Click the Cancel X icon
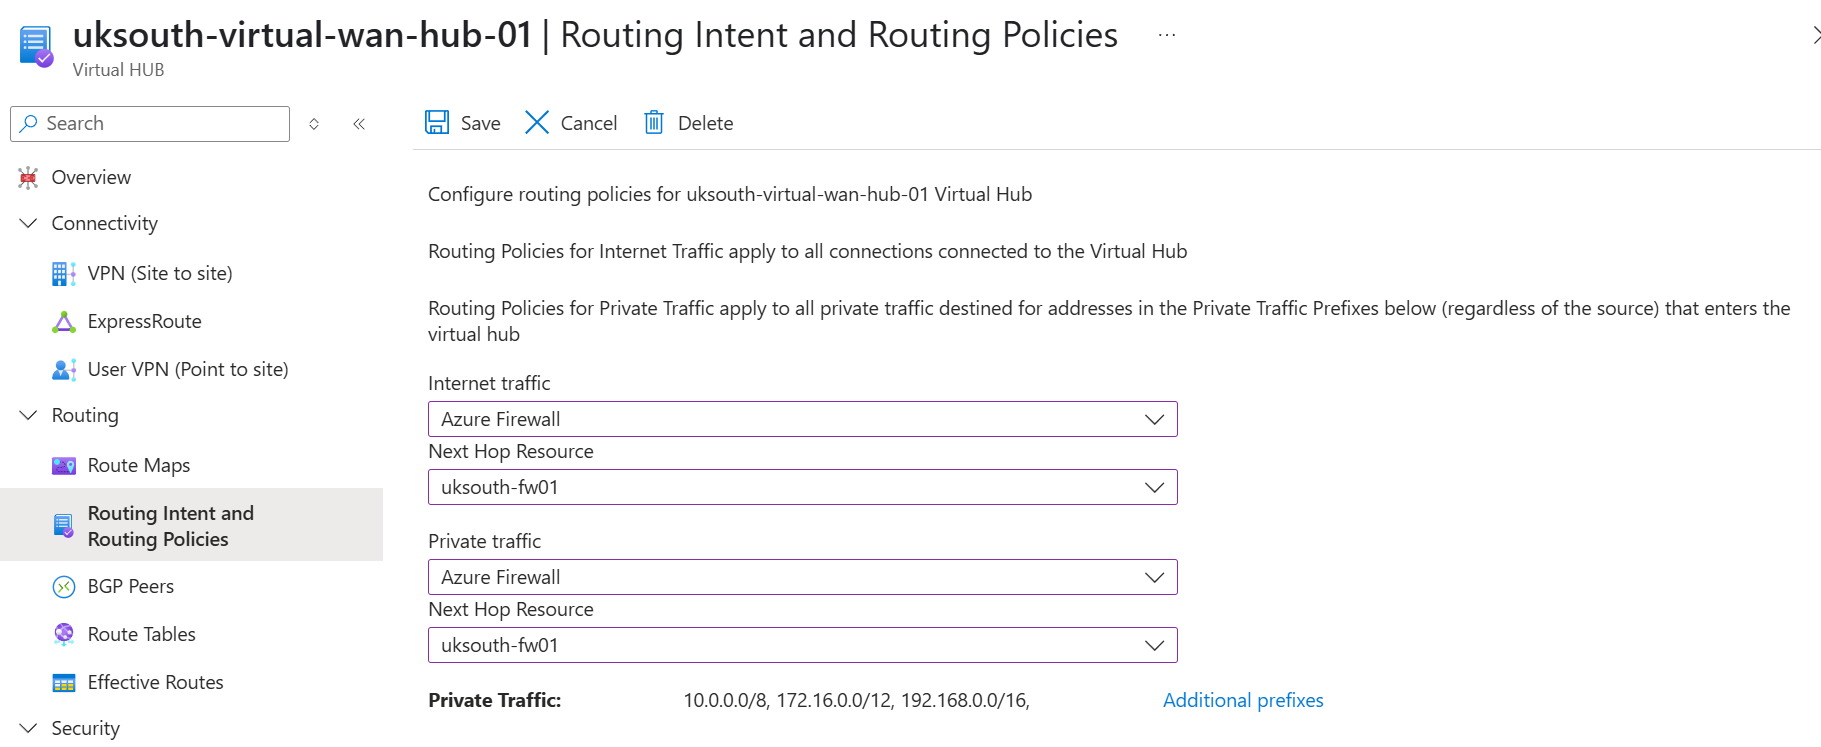Image resolution: width=1821 pixels, height=747 pixels. coord(537,123)
